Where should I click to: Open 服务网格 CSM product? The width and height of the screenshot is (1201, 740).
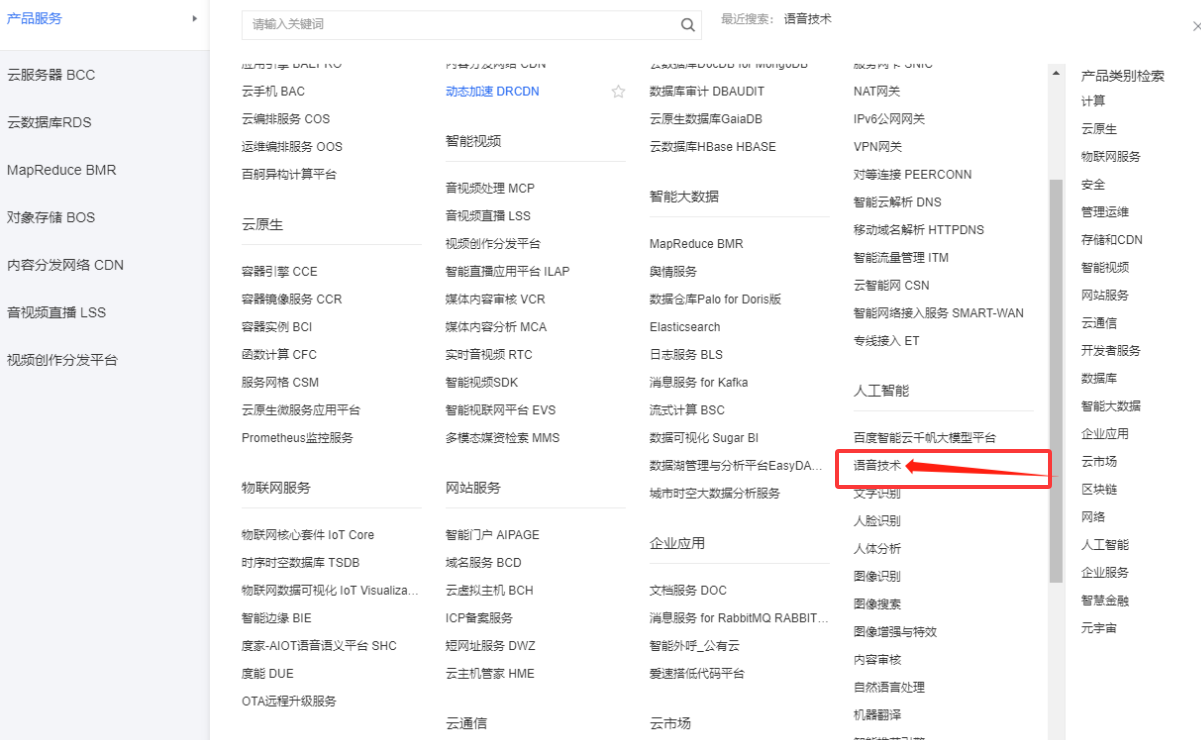coord(280,383)
